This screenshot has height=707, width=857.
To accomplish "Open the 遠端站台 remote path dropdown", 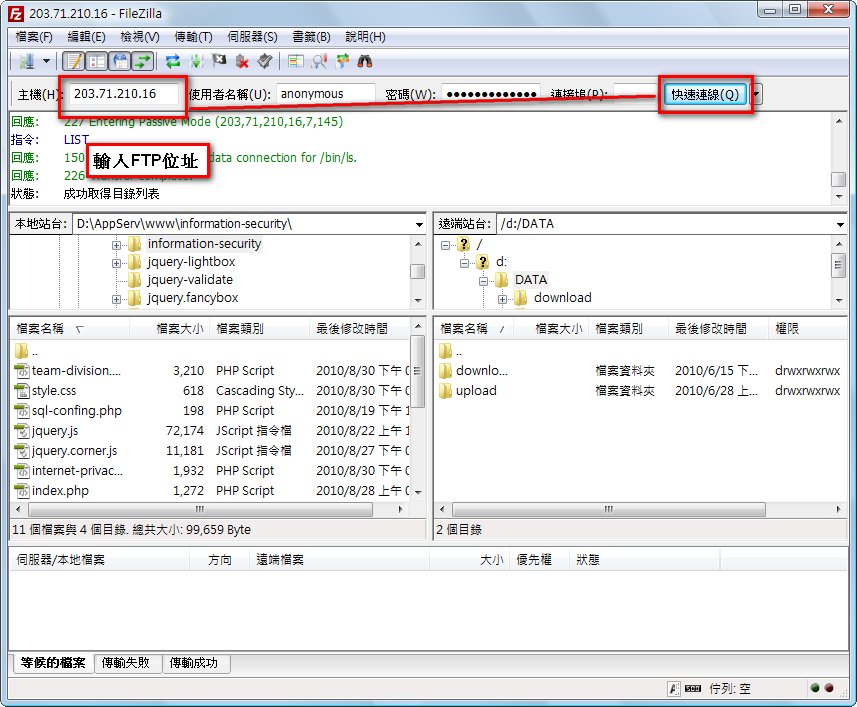I will pyautogui.click(x=840, y=224).
